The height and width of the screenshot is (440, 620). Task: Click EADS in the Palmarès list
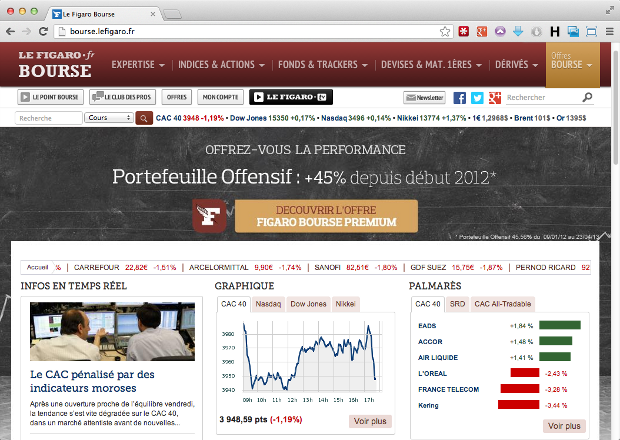pyautogui.click(x=427, y=326)
